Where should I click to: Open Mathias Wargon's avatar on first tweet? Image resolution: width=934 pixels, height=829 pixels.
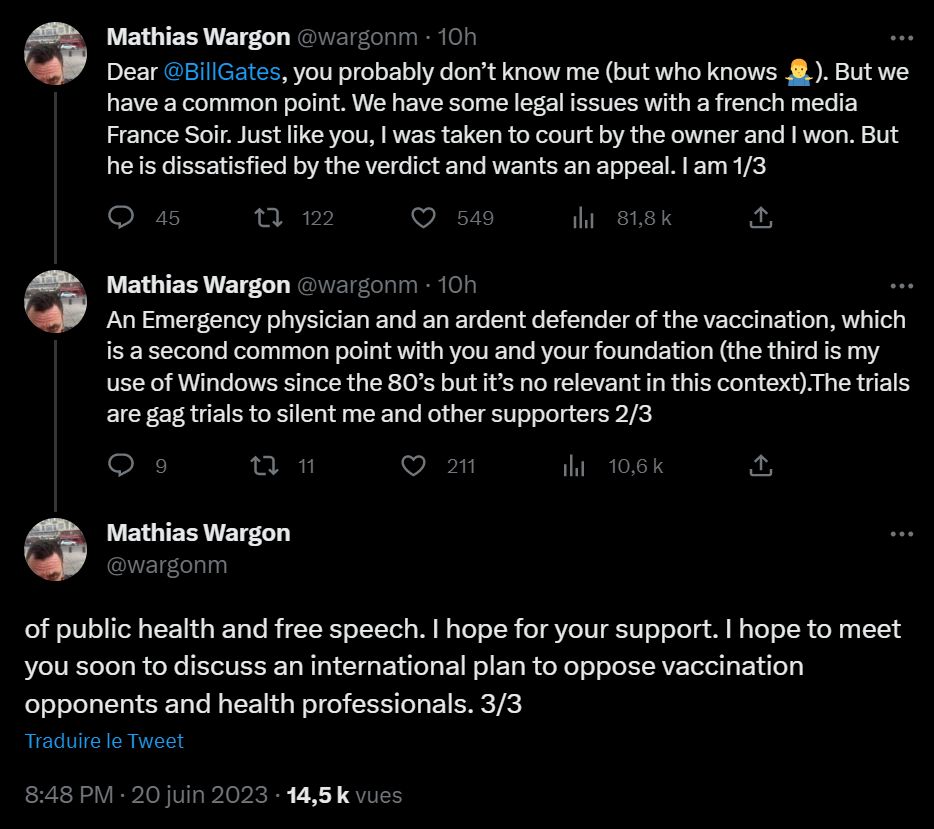pos(56,53)
